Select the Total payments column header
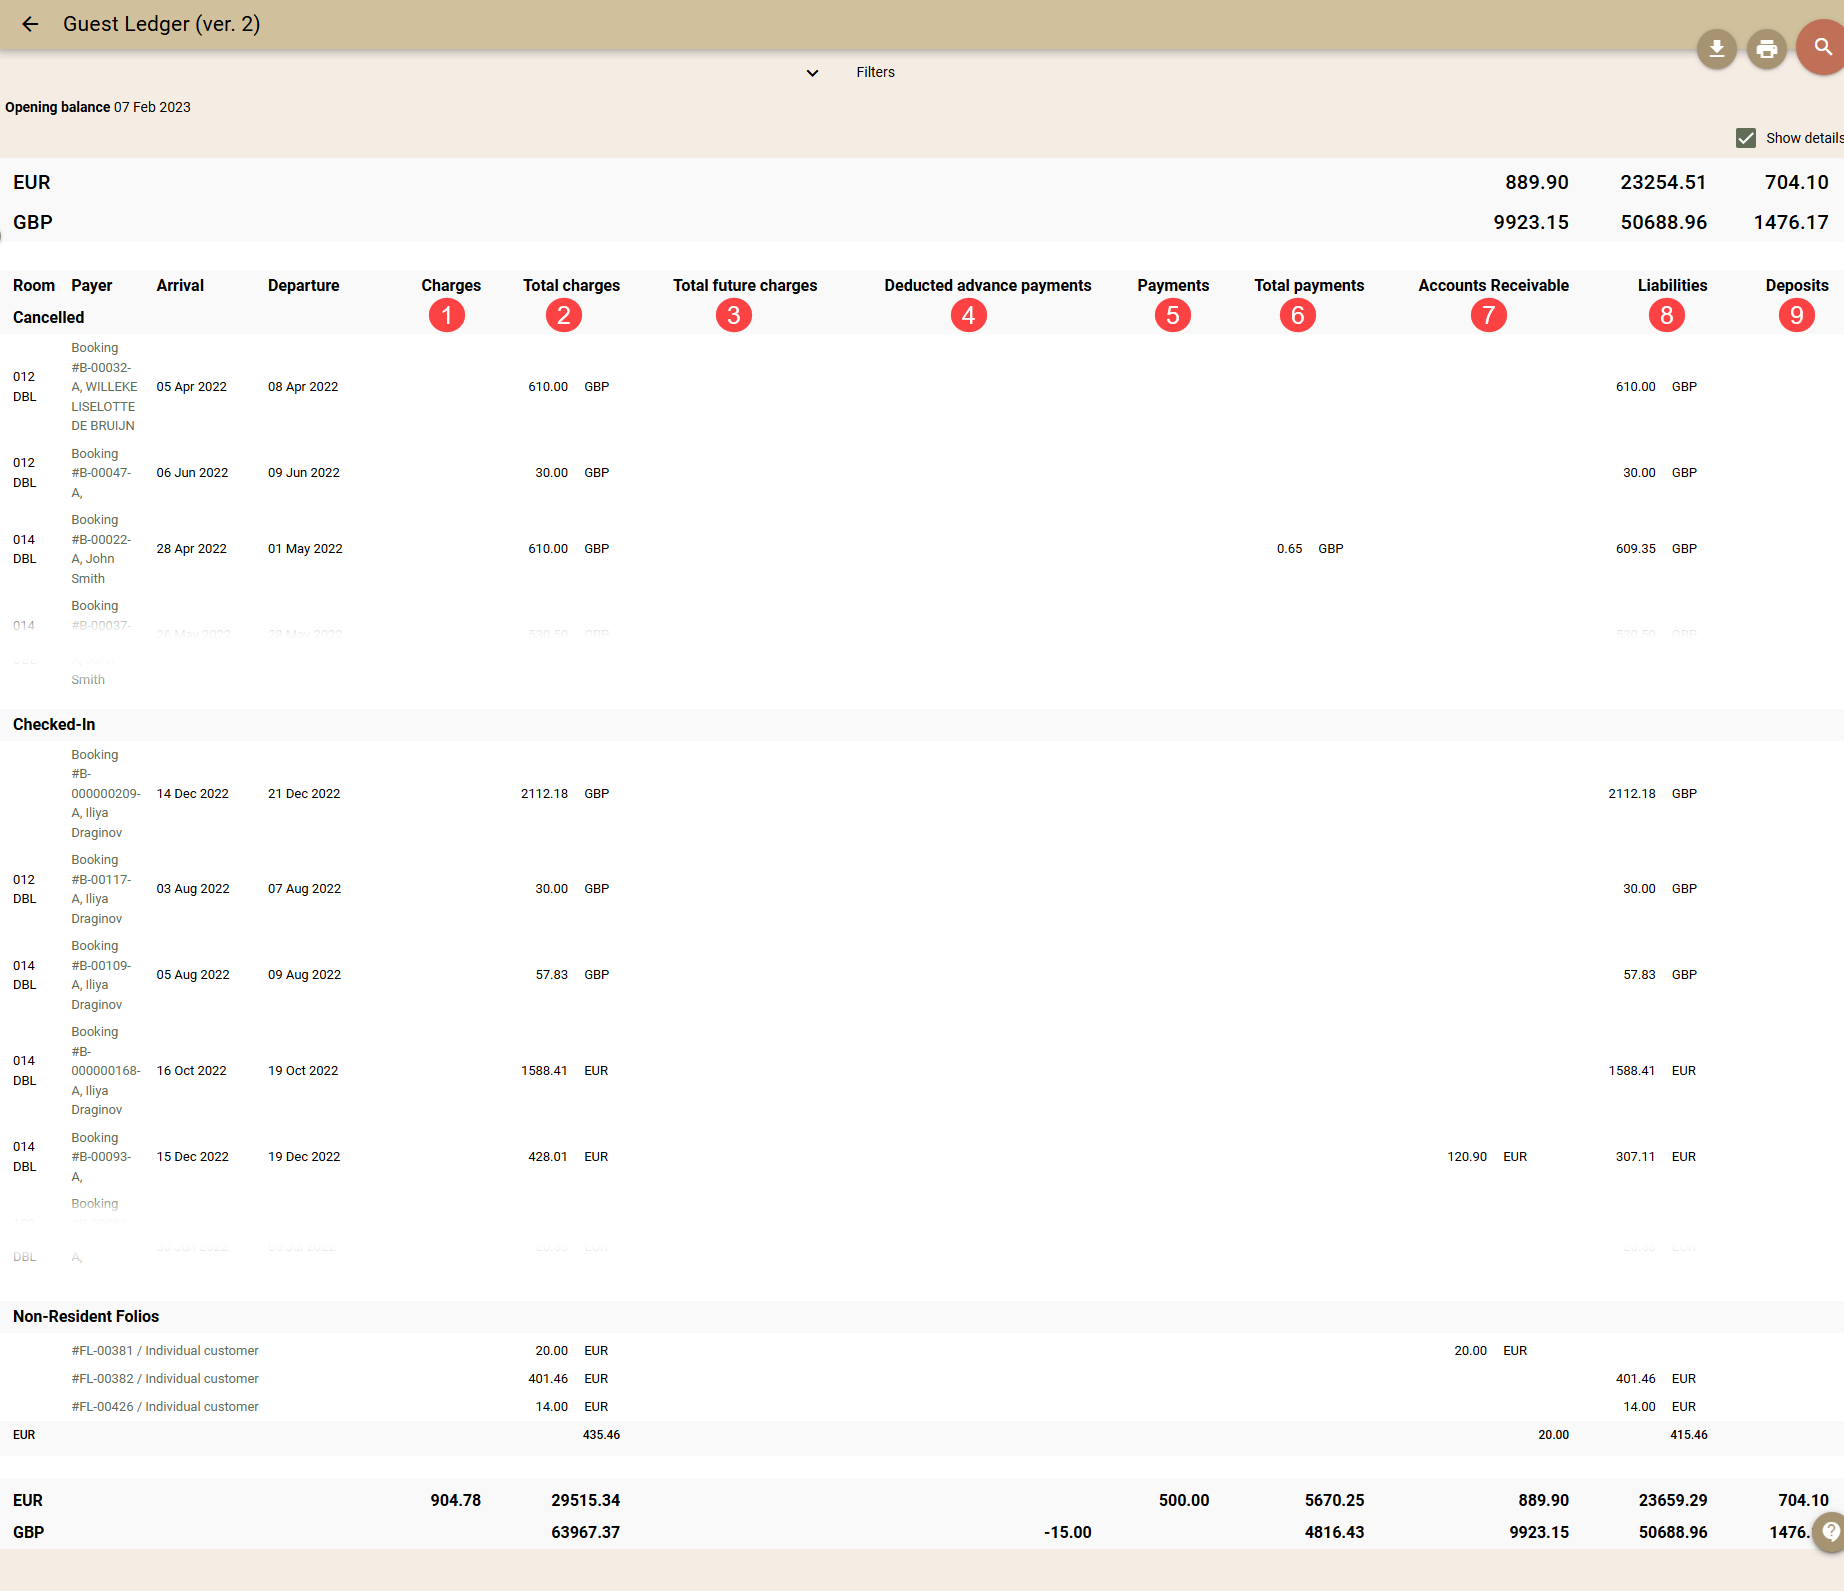1844x1591 pixels. (x=1309, y=285)
